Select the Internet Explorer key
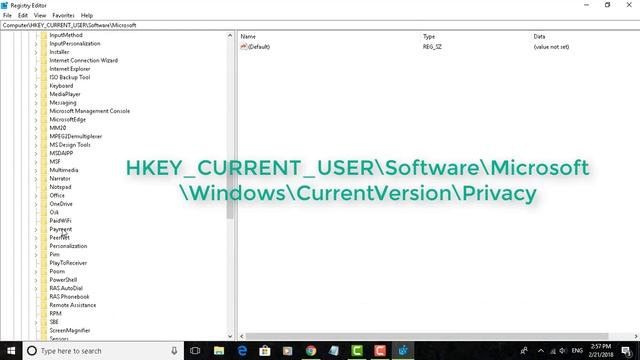 (x=70, y=69)
